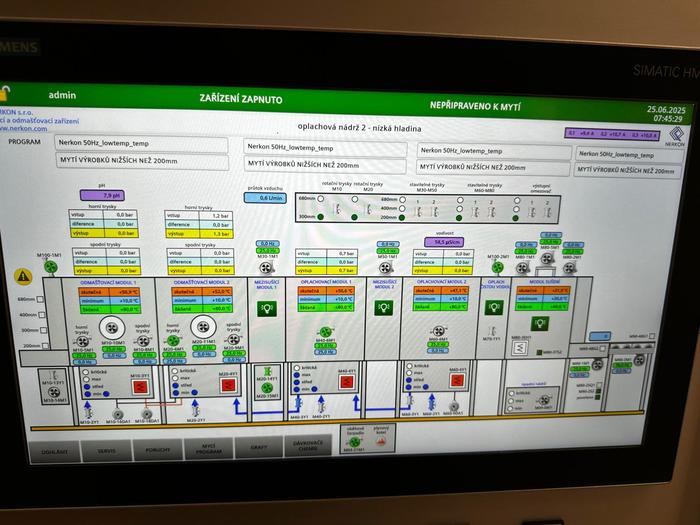Click the green M100-1M1 motor icon

[x=53, y=267]
